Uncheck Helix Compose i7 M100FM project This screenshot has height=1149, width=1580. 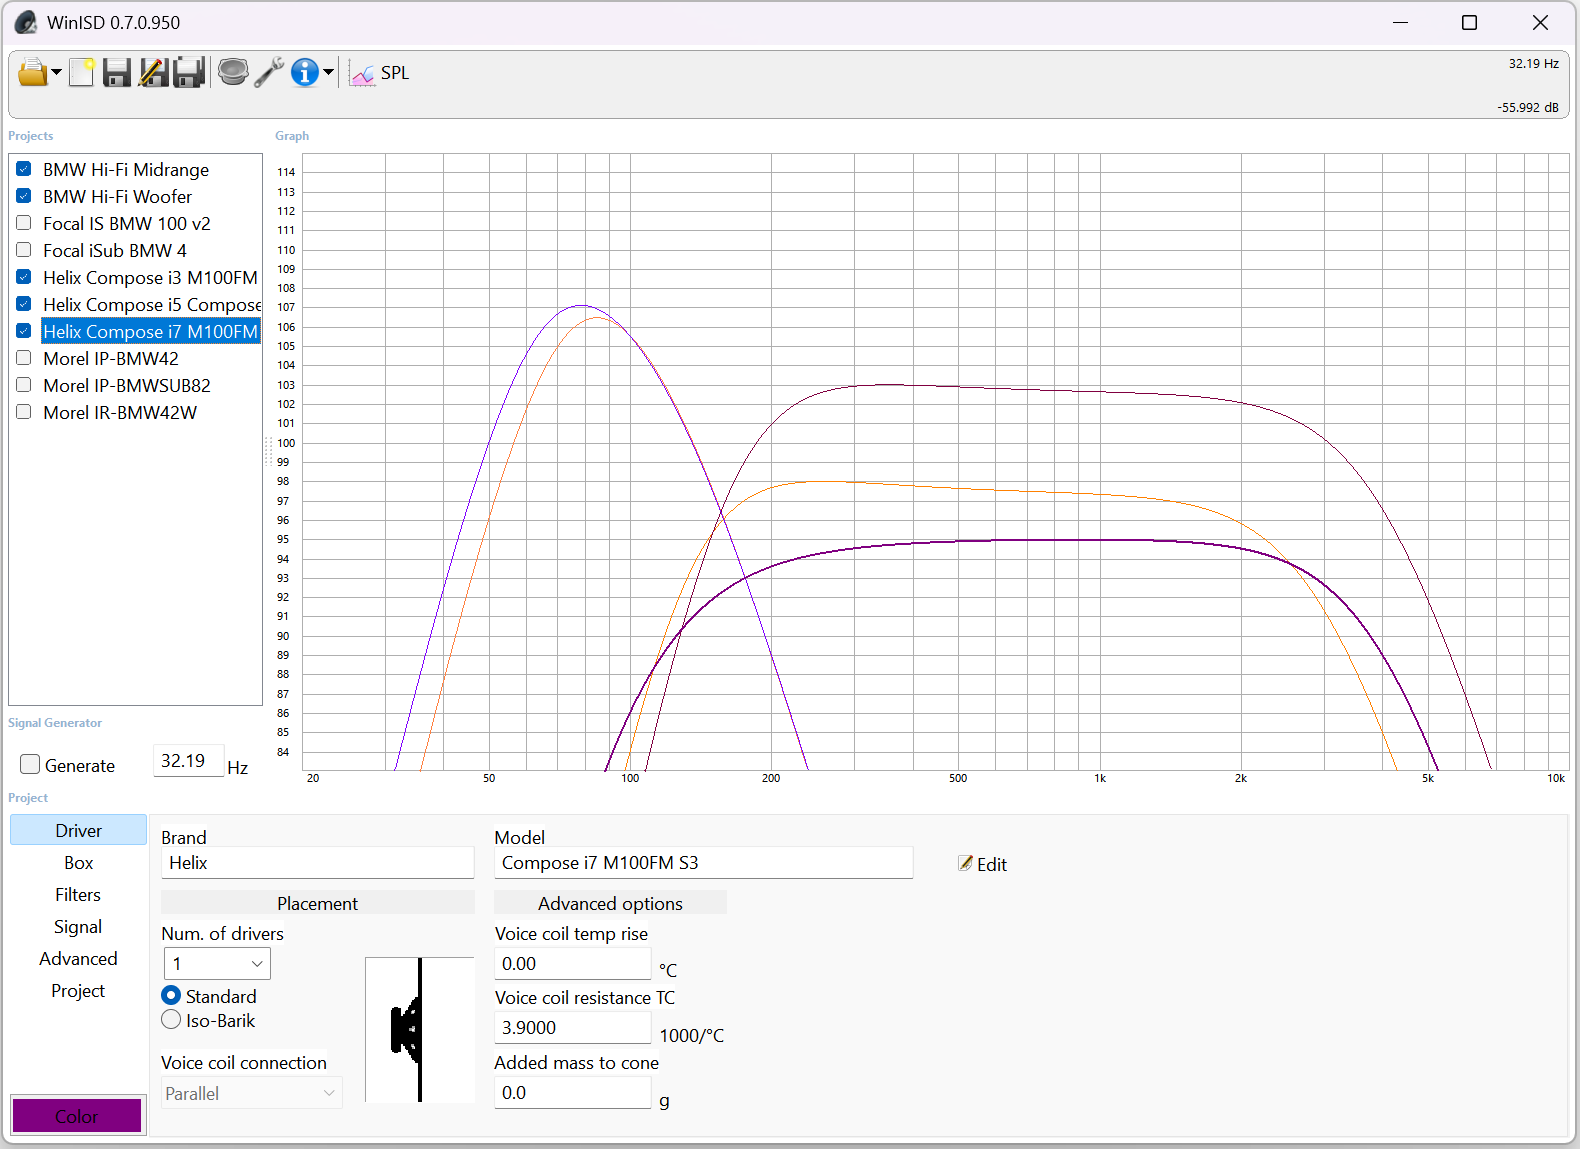(24, 331)
